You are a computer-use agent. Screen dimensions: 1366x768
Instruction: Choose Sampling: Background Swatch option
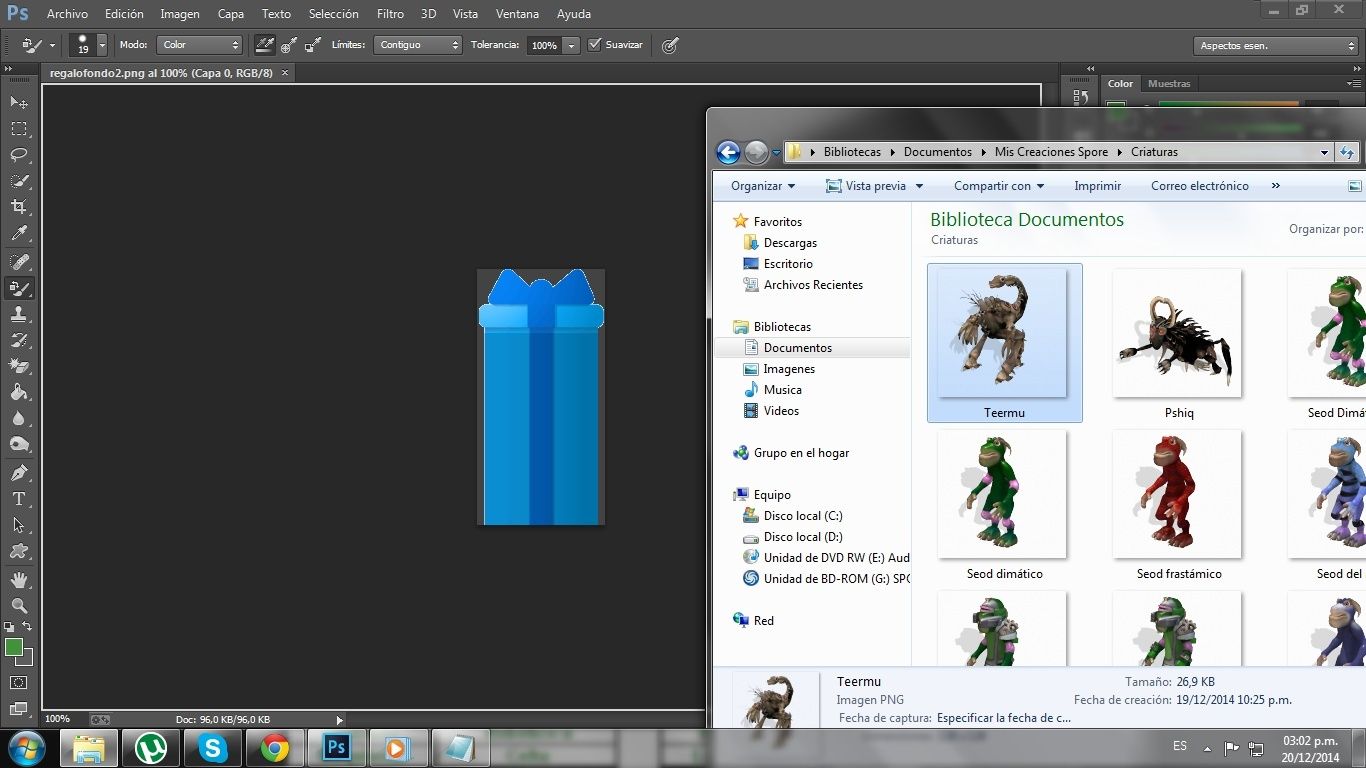click(x=313, y=45)
